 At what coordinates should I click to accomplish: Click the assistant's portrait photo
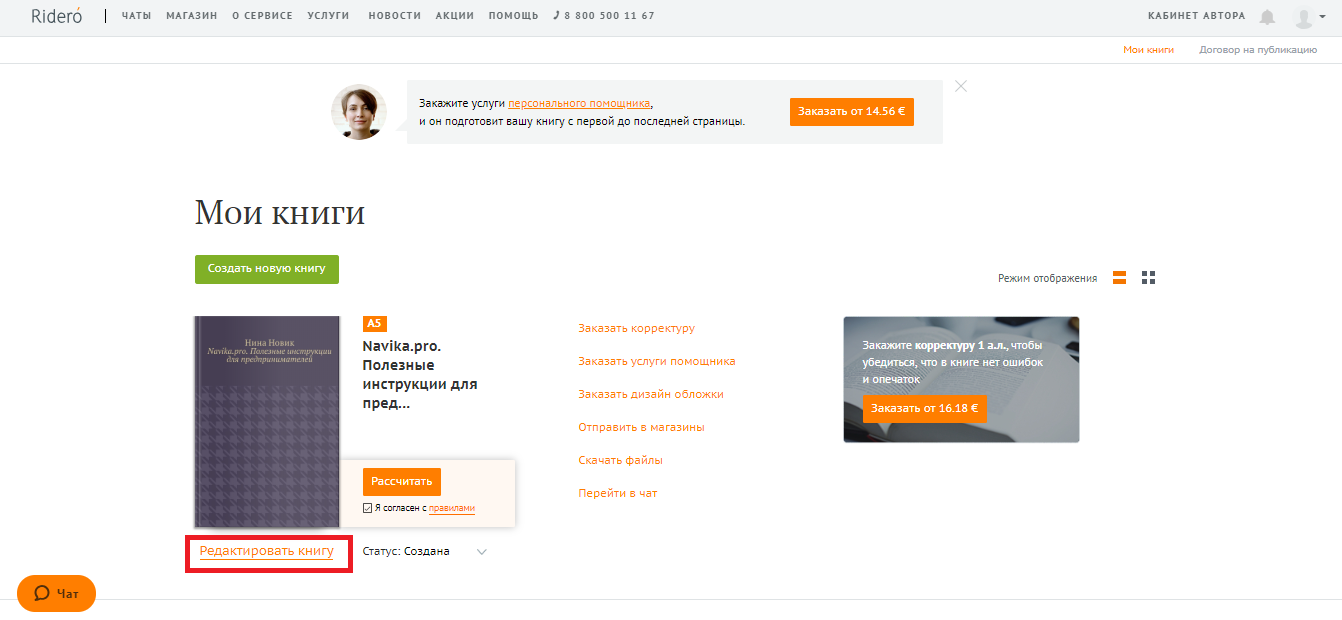click(359, 112)
